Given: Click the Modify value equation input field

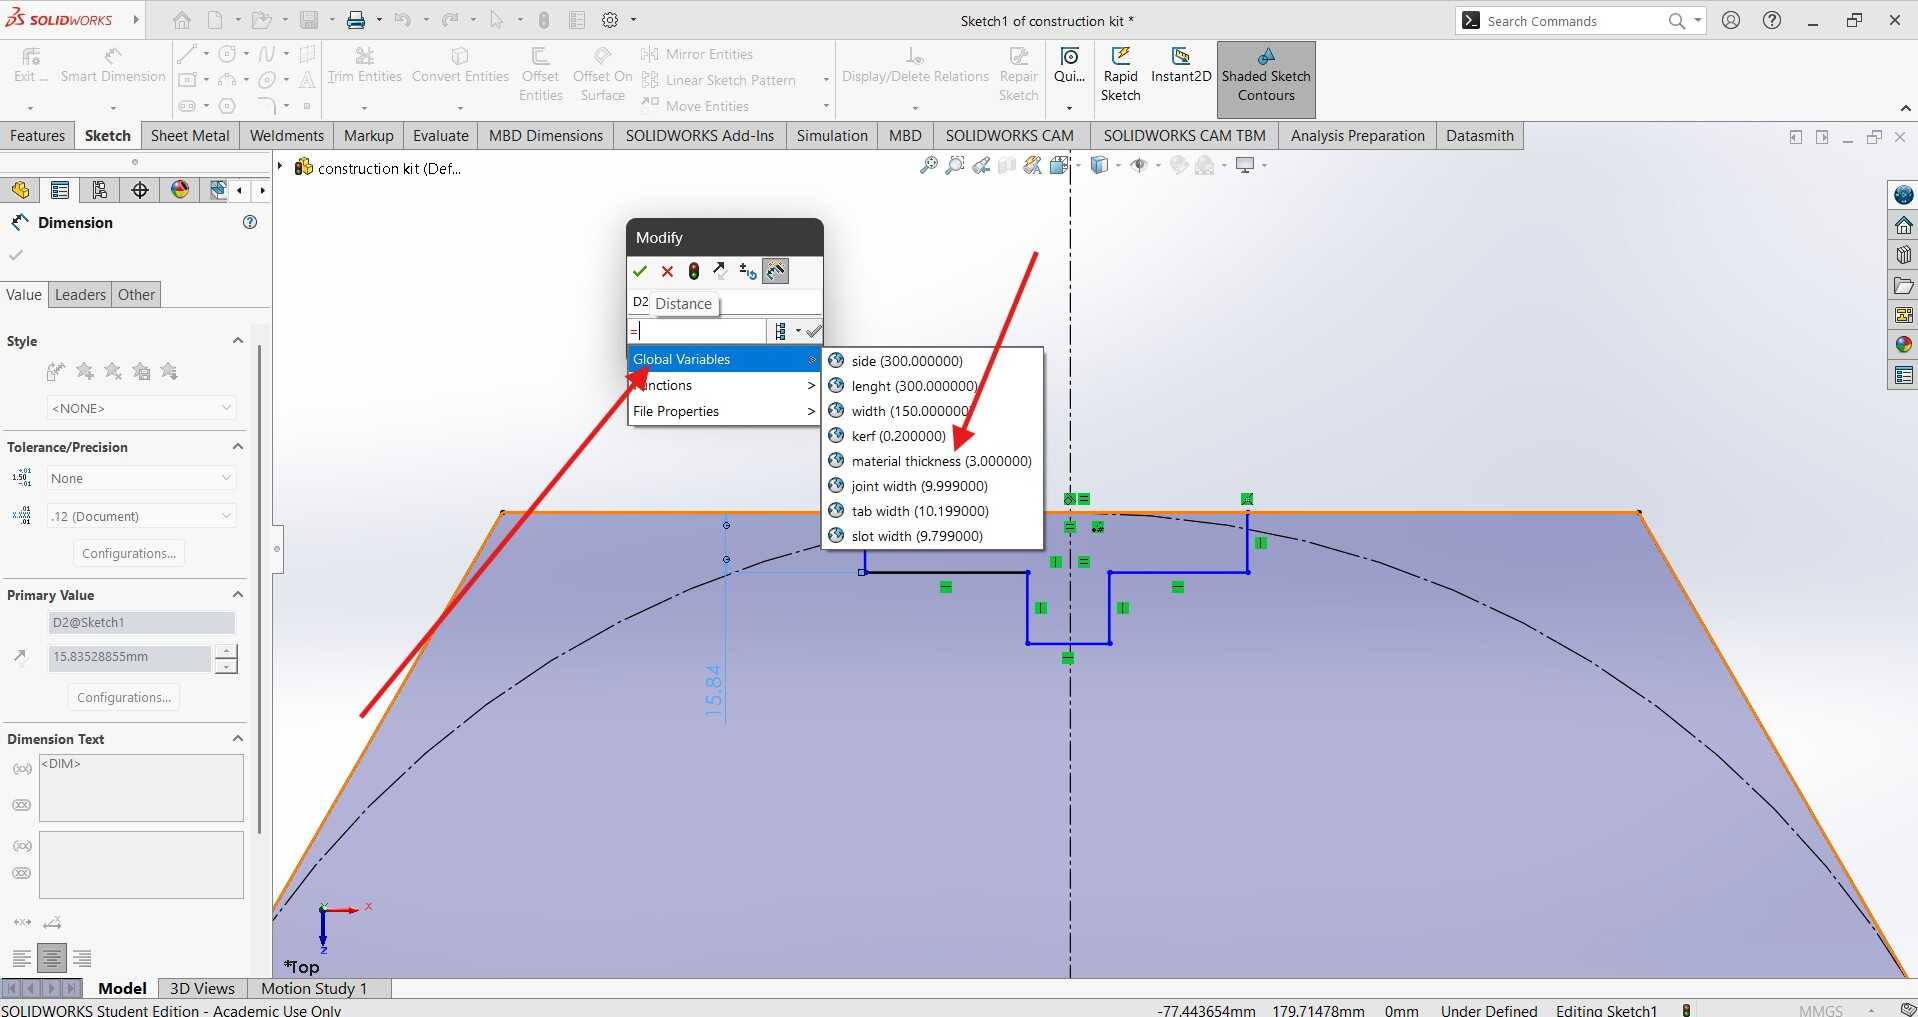Looking at the screenshot, I should click(x=697, y=331).
